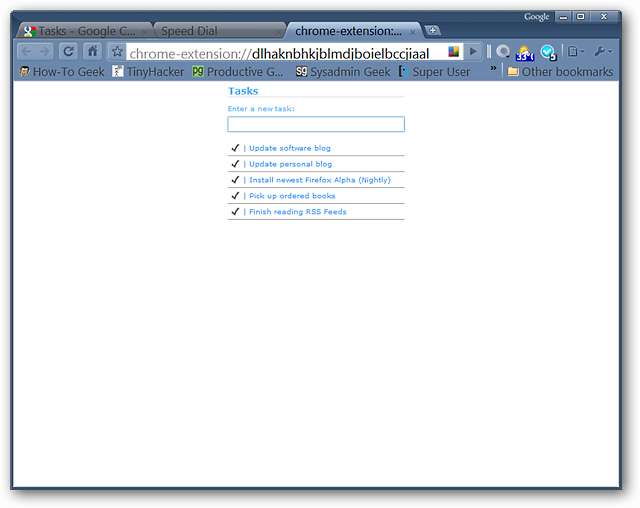The height and width of the screenshot is (508, 640).
Task: Select the chrome-extension tab
Action: point(349,31)
